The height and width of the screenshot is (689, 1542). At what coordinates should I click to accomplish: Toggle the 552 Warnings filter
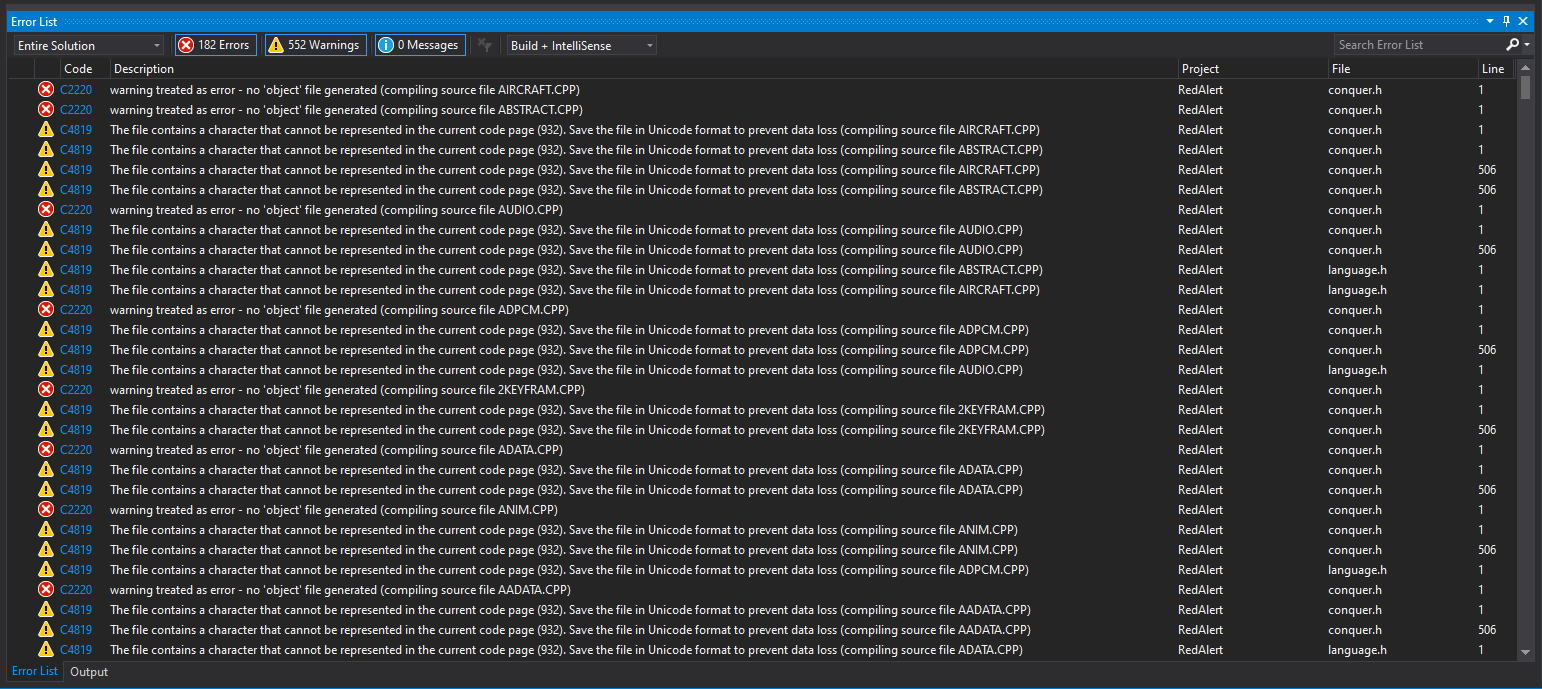click(315, 44)
